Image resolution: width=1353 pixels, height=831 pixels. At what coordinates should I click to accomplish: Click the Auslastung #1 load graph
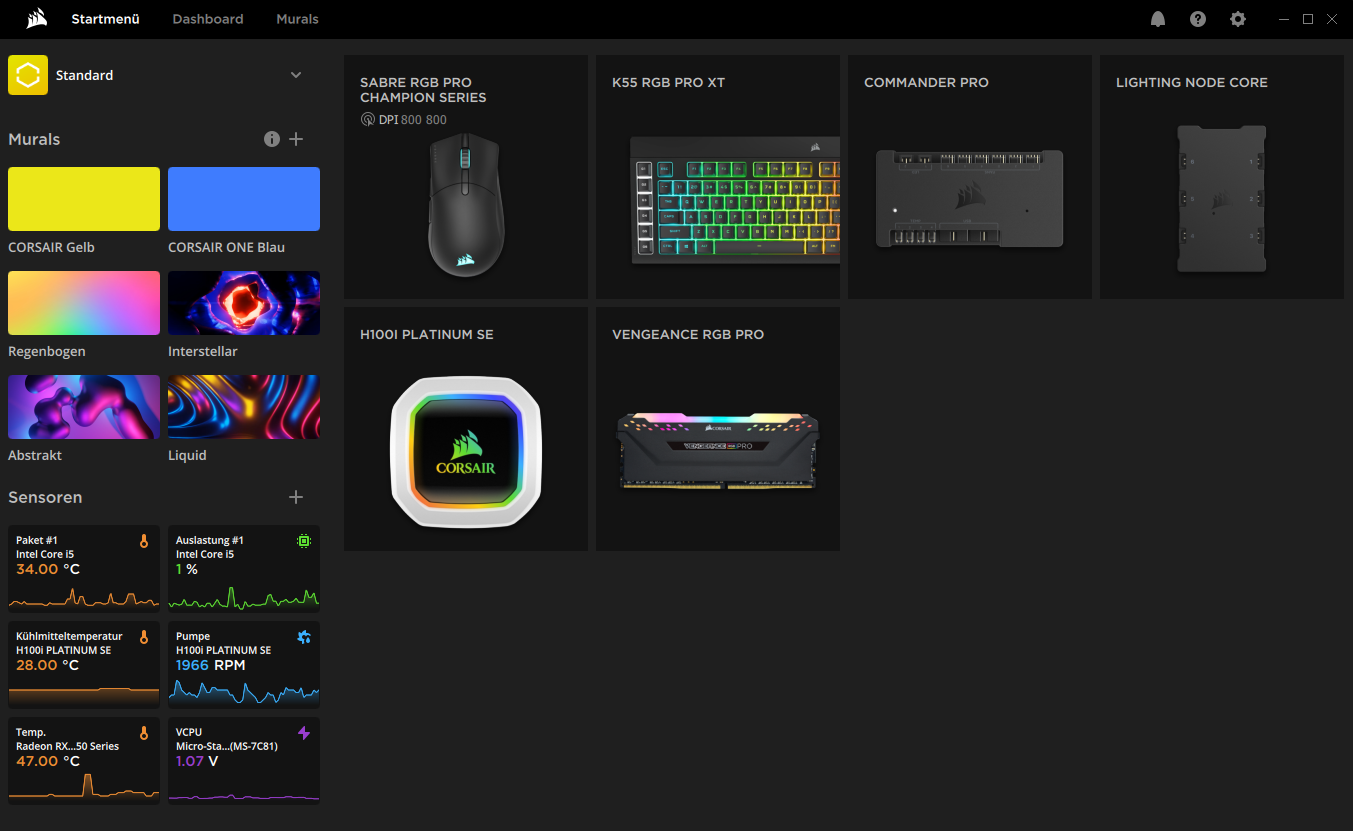tap(244, 596)
